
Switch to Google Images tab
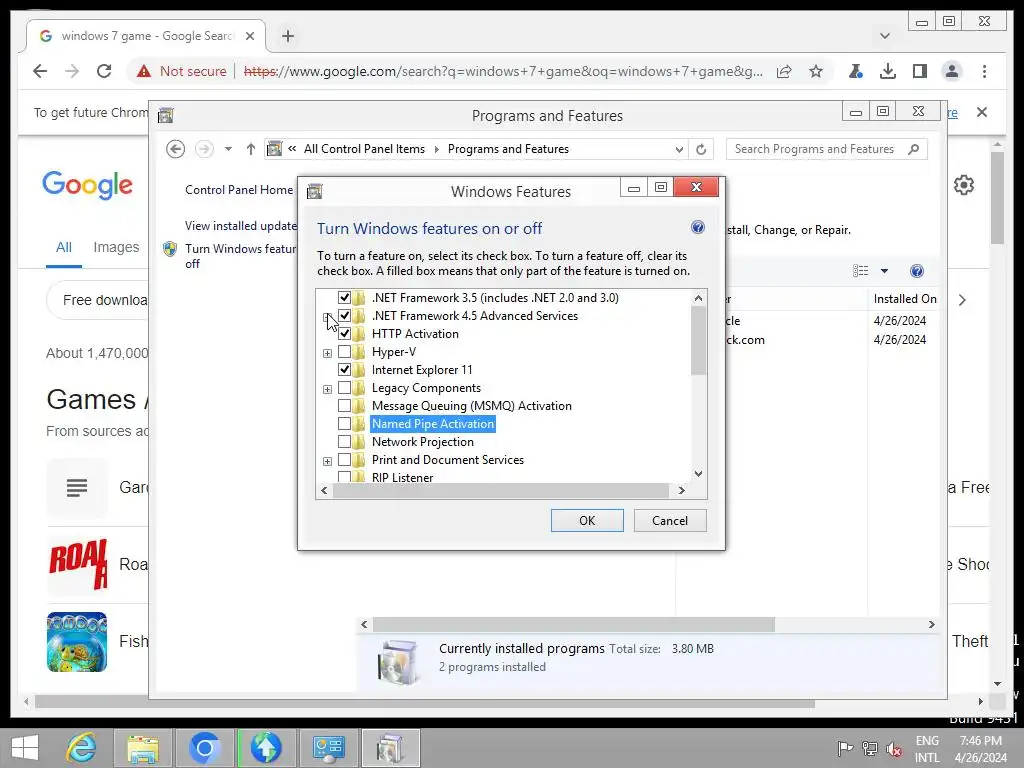pos(116,248)
